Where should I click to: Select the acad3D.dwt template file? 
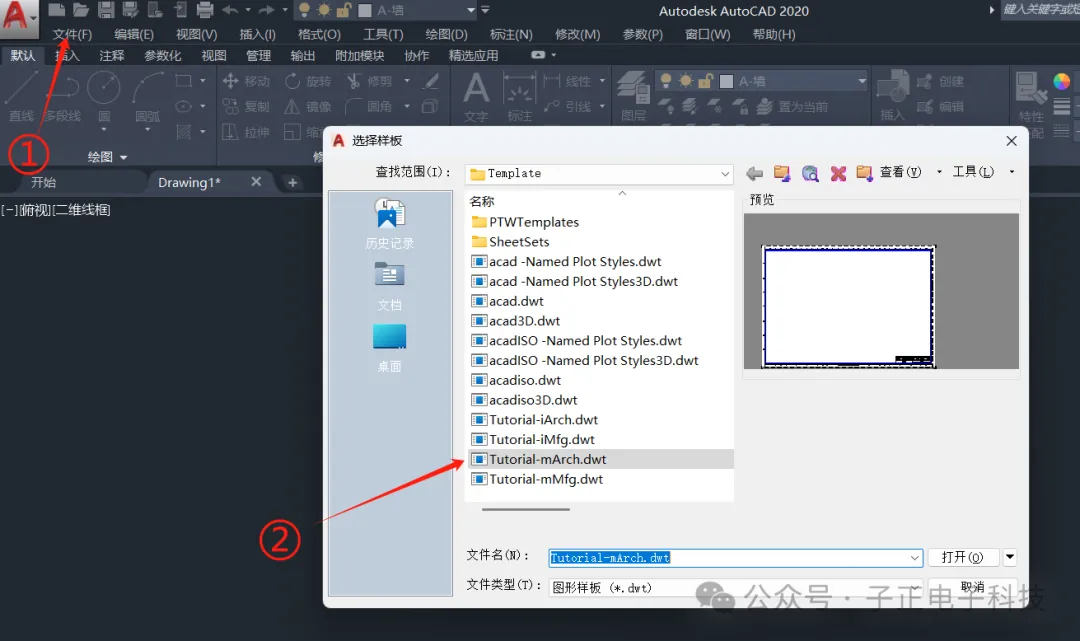point(516,321)
